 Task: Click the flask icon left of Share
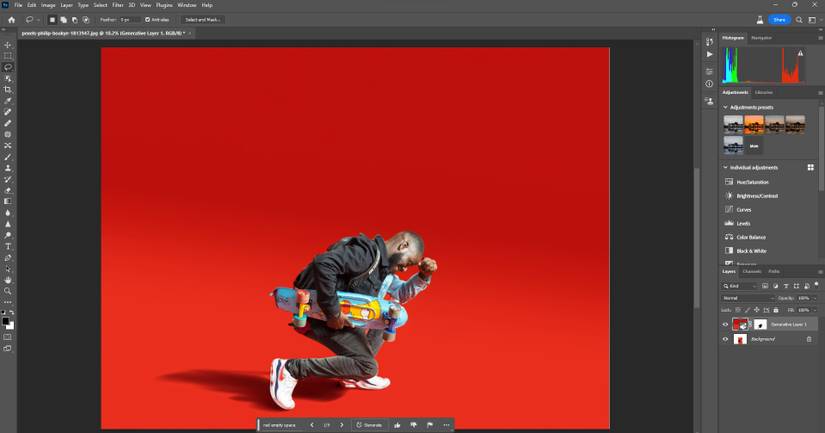[x=760, y=19]
